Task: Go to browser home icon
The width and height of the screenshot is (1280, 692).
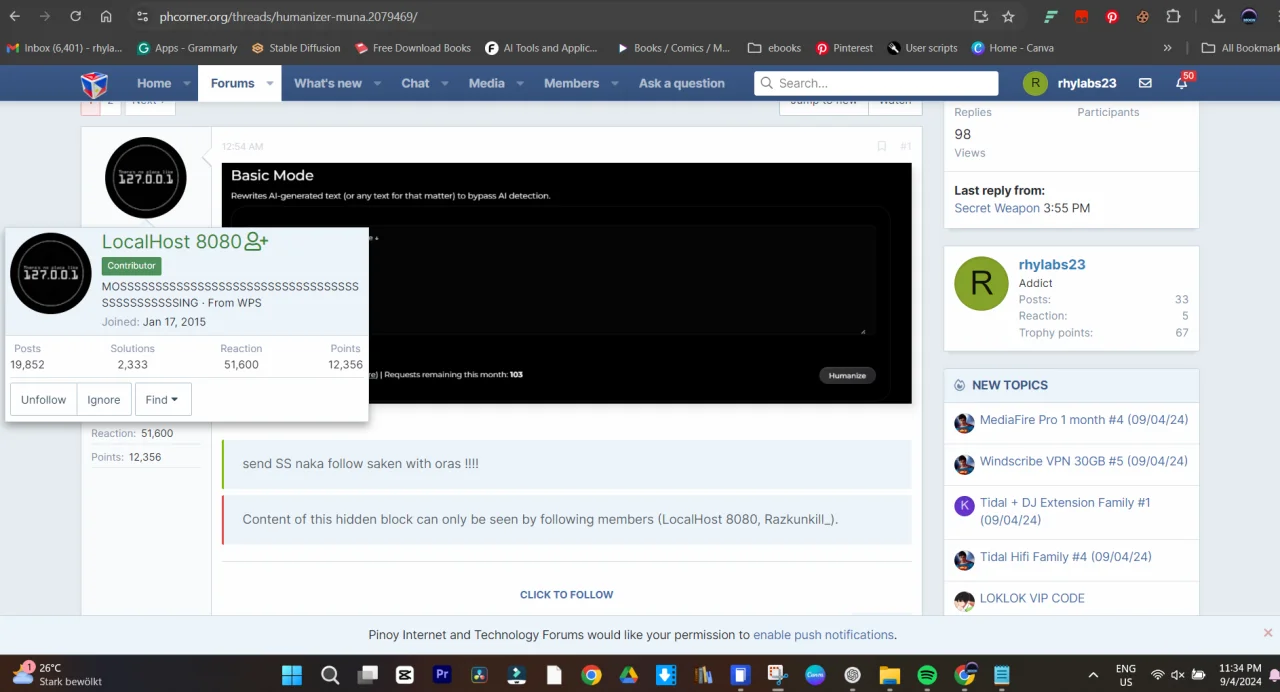Action: coord(106,16)
